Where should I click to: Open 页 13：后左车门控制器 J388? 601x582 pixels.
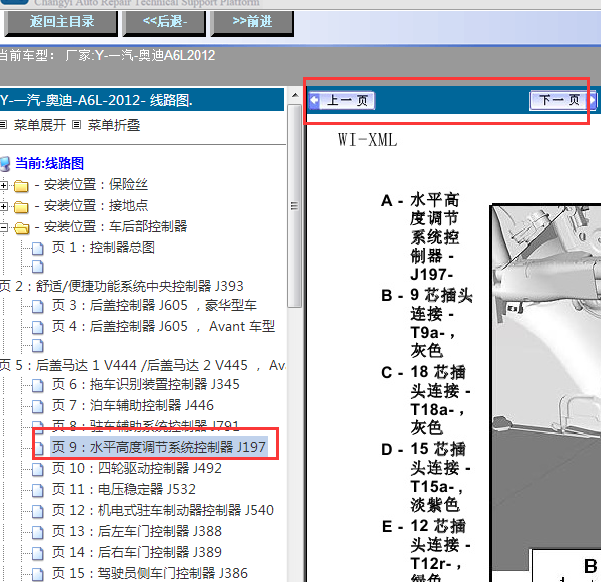(137, 532)
